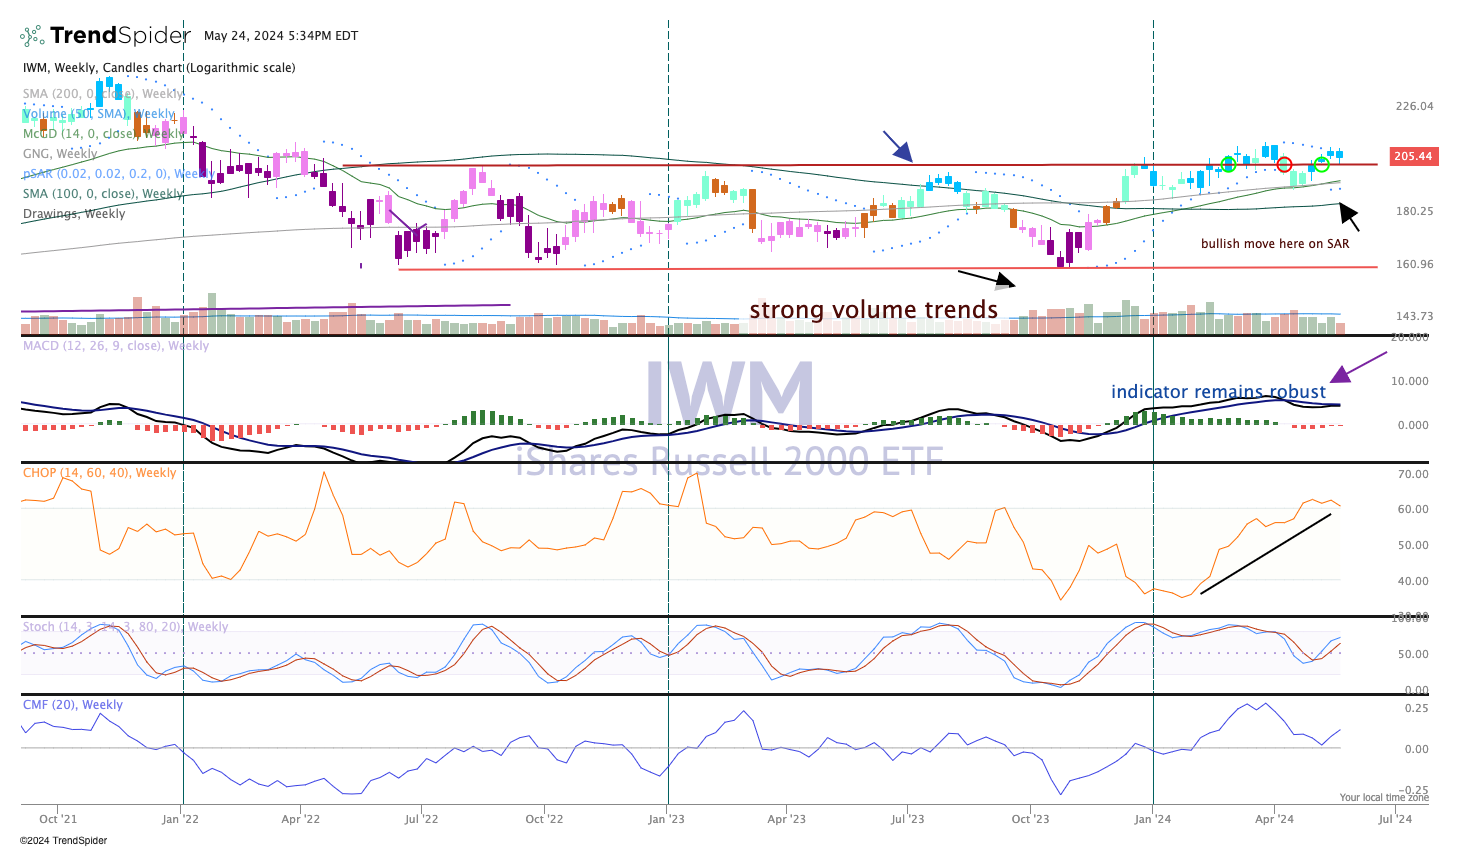1459x850 pixels.
Task: Select the CMF (20), Weekly panel label
Action: [73, 705]
